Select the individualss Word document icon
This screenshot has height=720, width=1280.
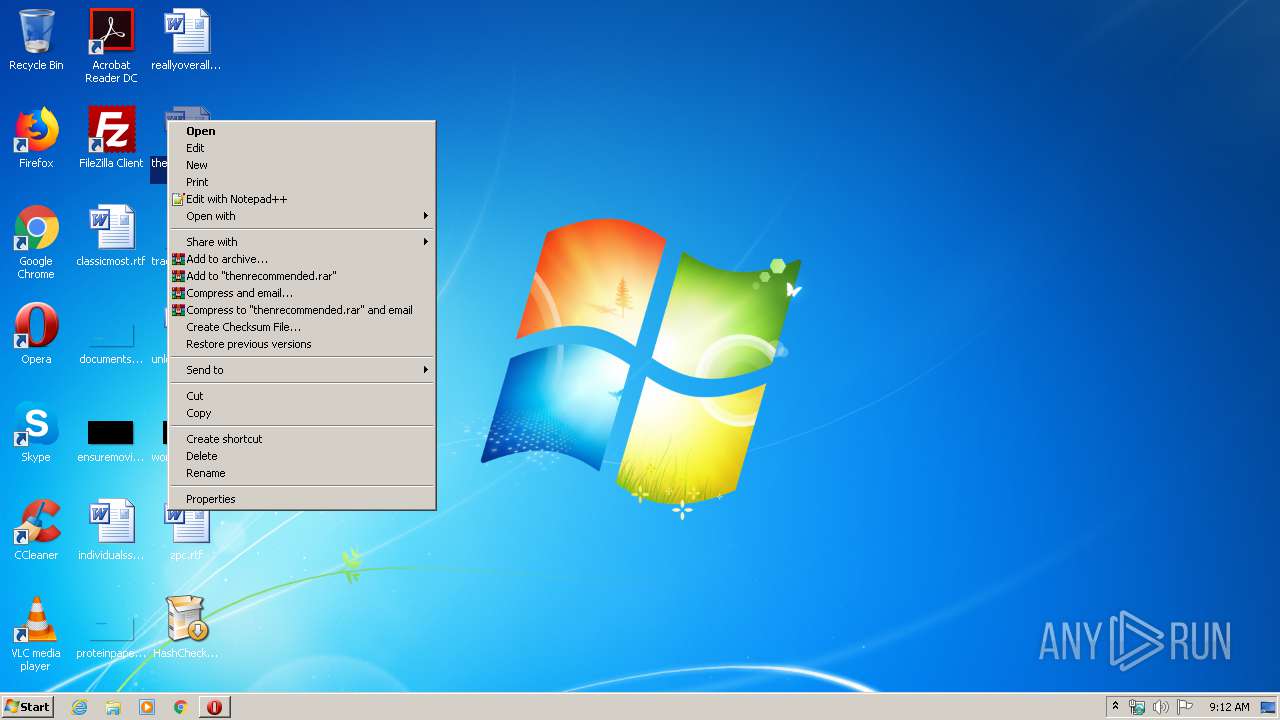pos(111,530)
